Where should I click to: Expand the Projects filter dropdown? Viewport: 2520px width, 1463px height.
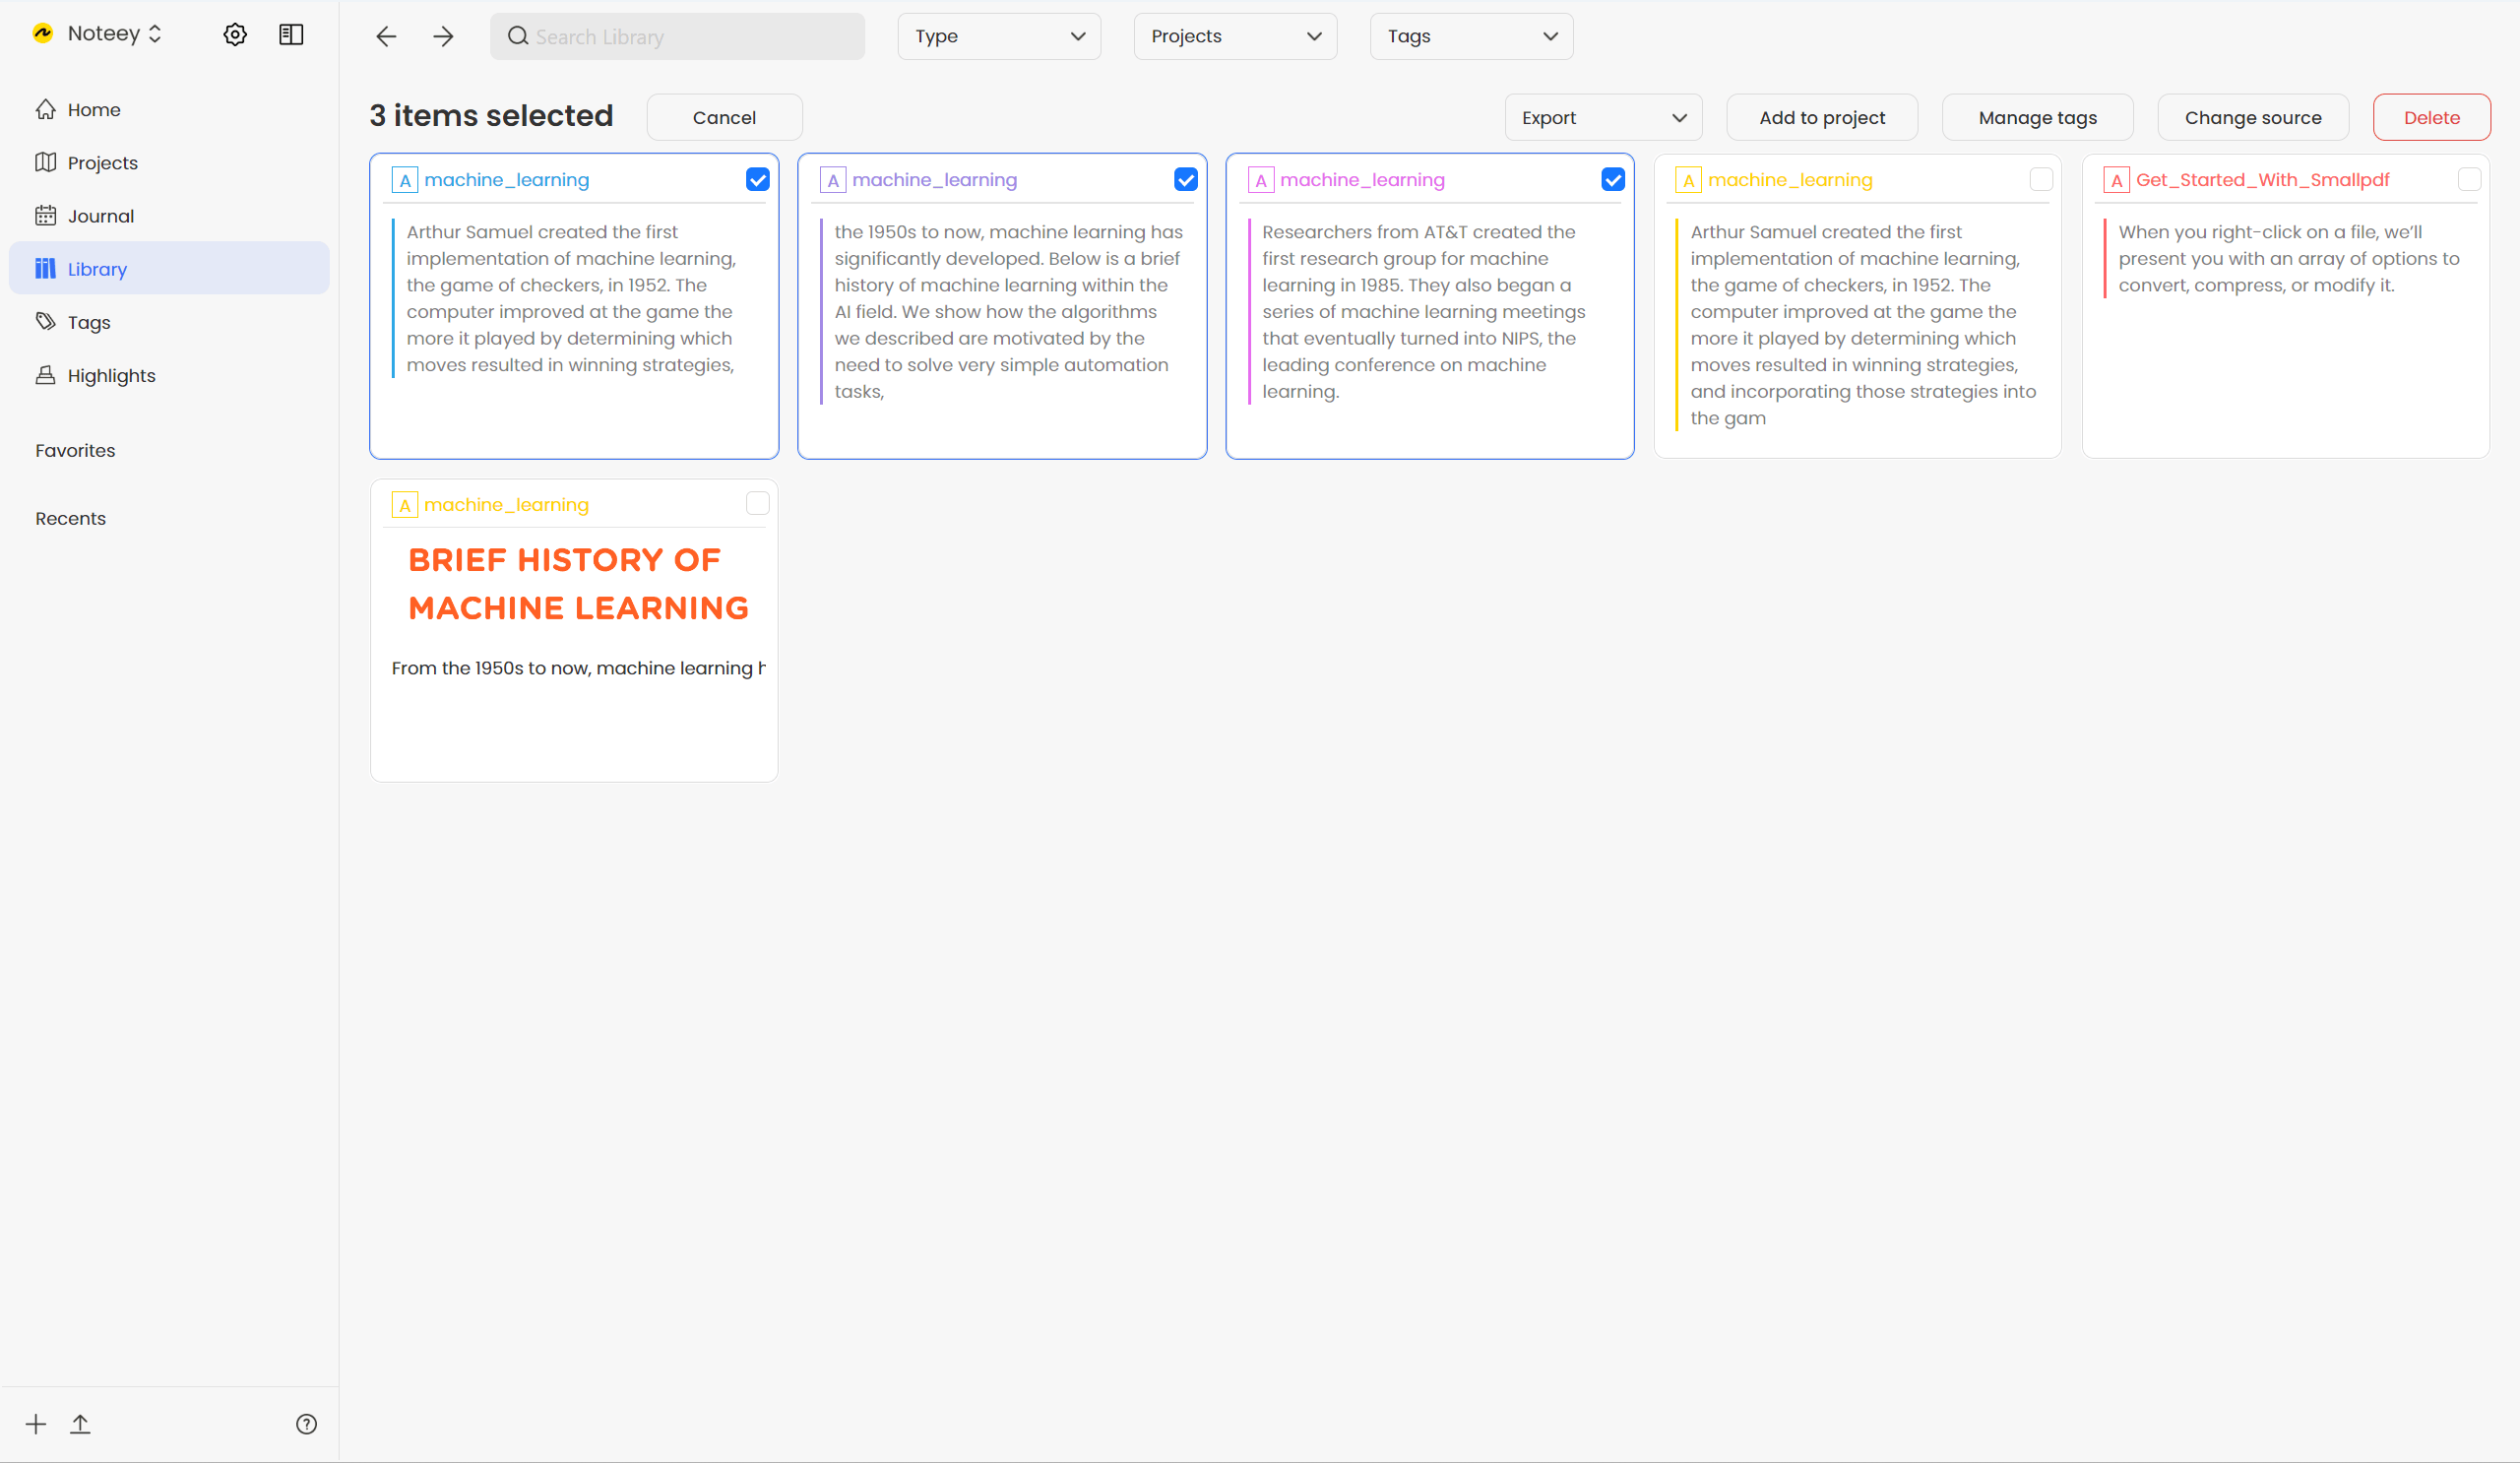(x=1231, y=36)
